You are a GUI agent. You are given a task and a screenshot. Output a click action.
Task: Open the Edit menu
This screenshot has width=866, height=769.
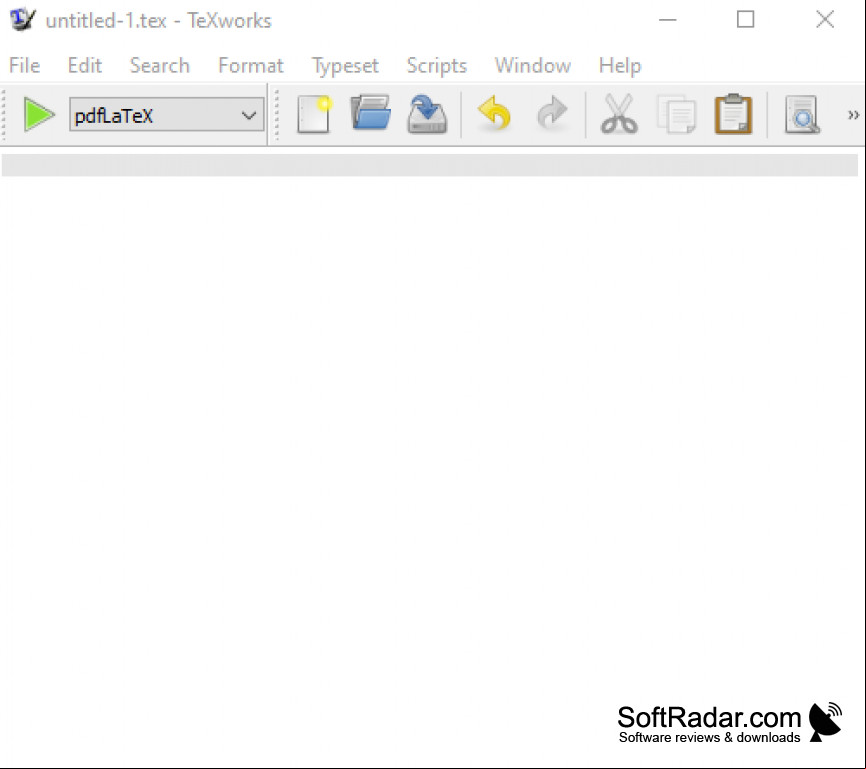[x=85, y=66]
